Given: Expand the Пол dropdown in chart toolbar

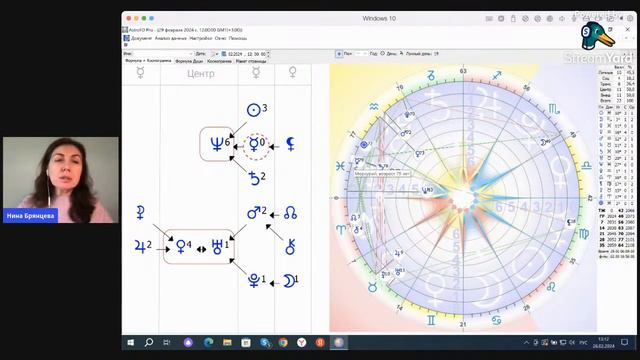Looking at the screenshot, I should [360, 53].
